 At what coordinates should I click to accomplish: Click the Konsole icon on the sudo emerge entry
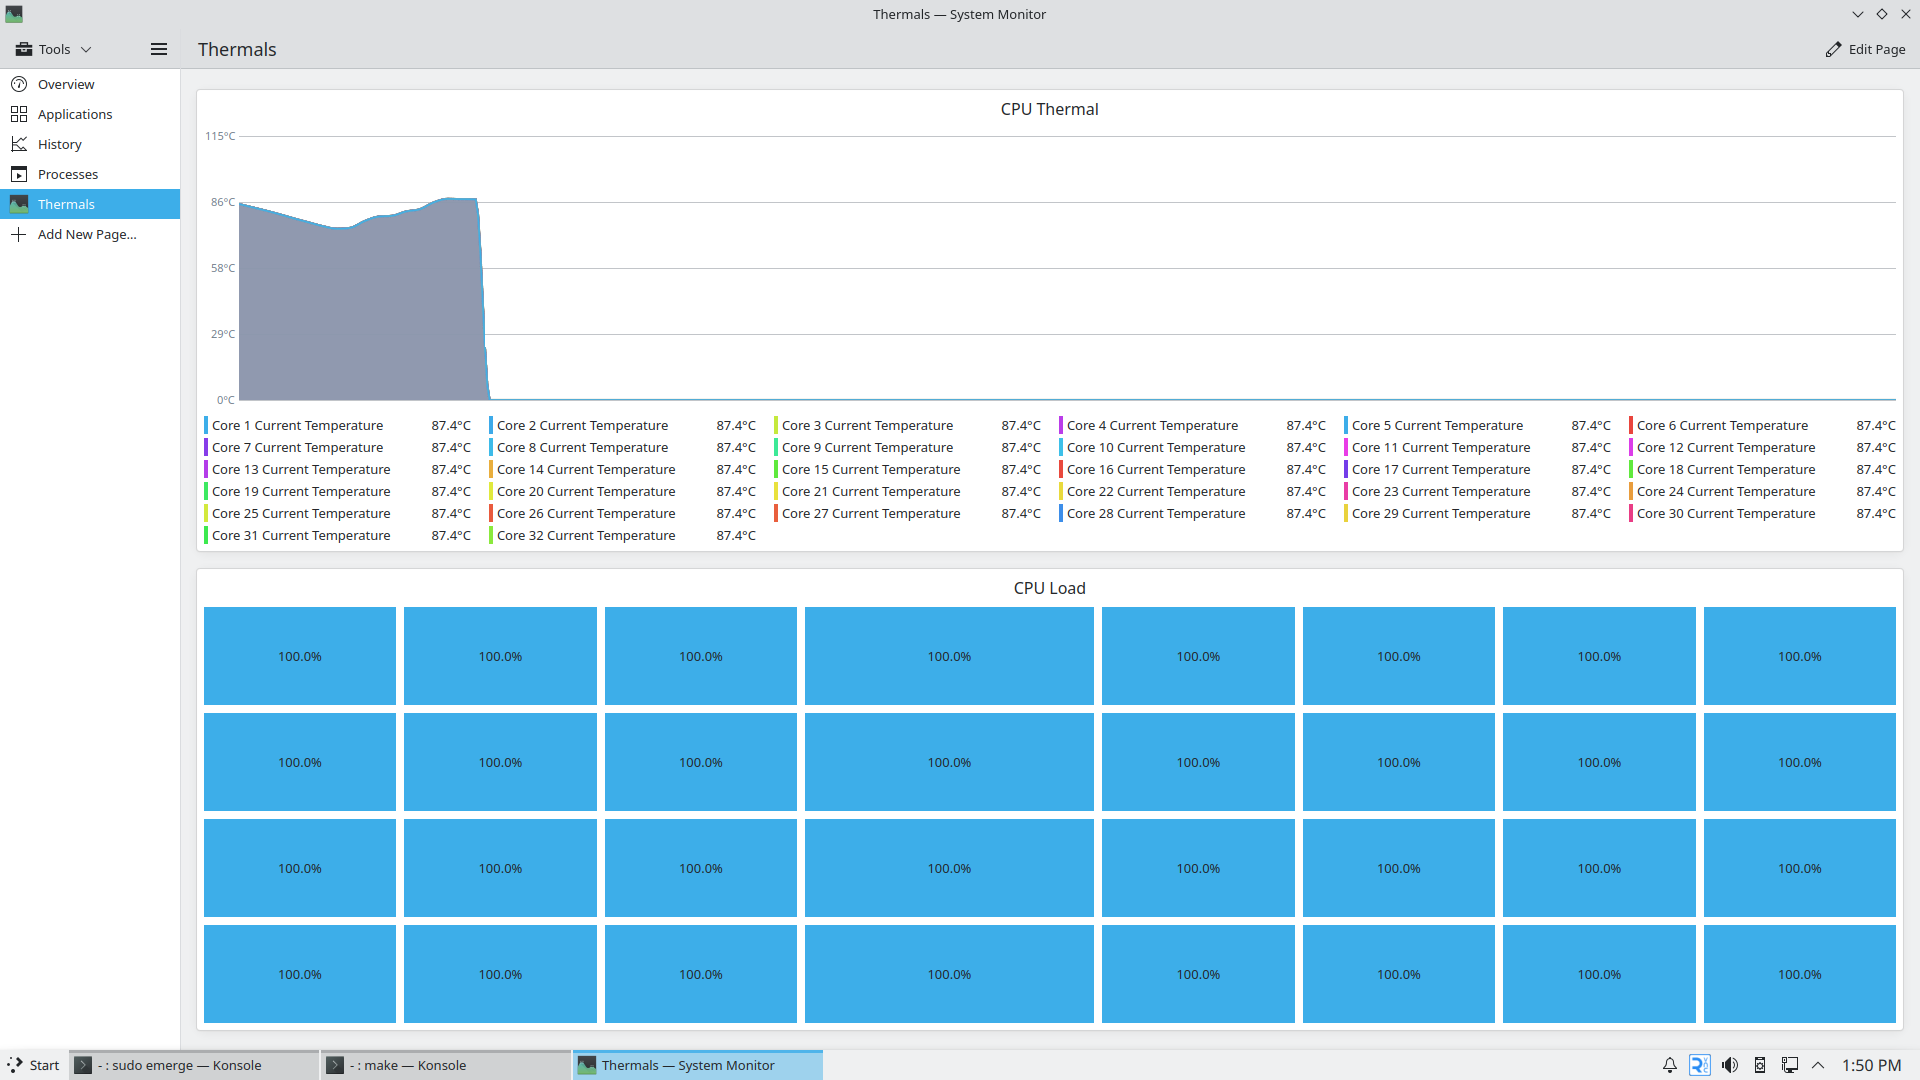pos(84,1065)
